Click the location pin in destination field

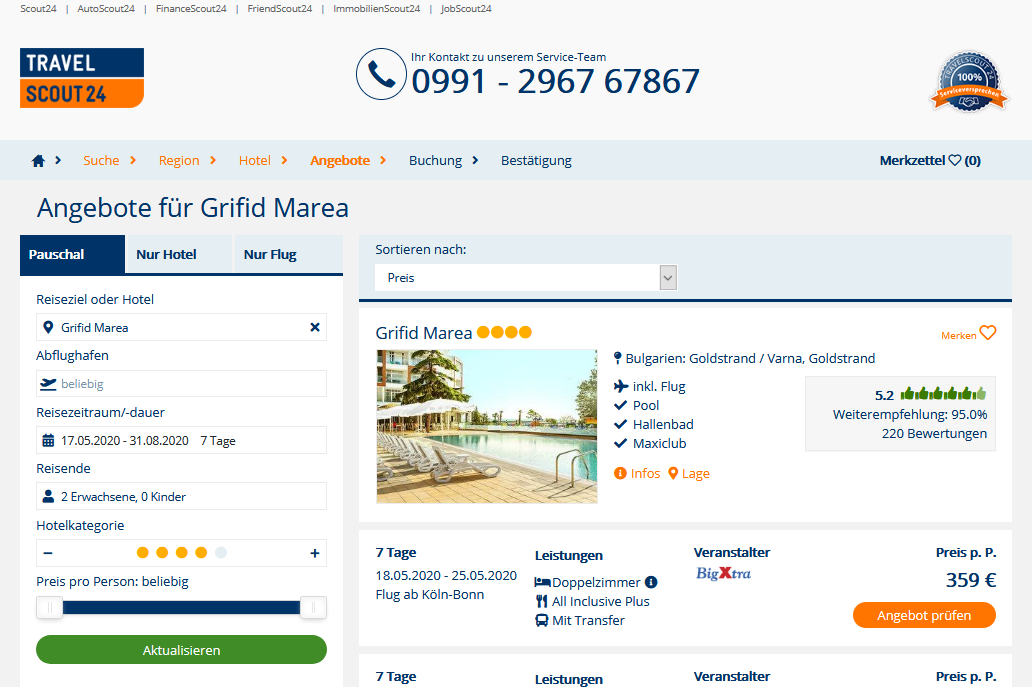click(x=48, y=327)
